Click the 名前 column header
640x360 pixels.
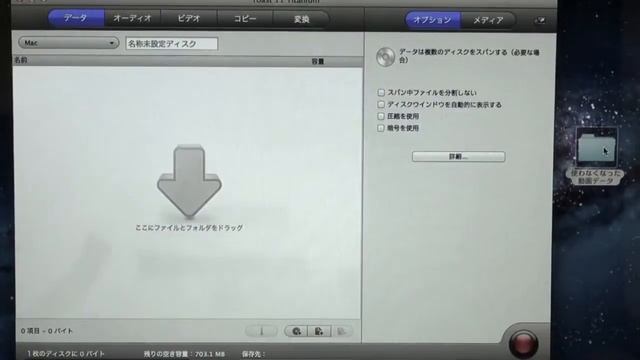[21, 60]
